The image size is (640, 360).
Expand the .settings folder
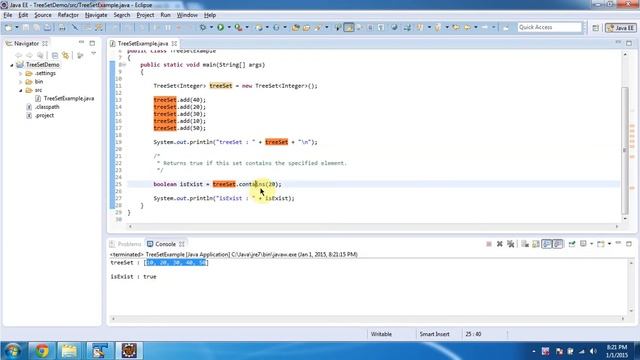pos(20,73)
